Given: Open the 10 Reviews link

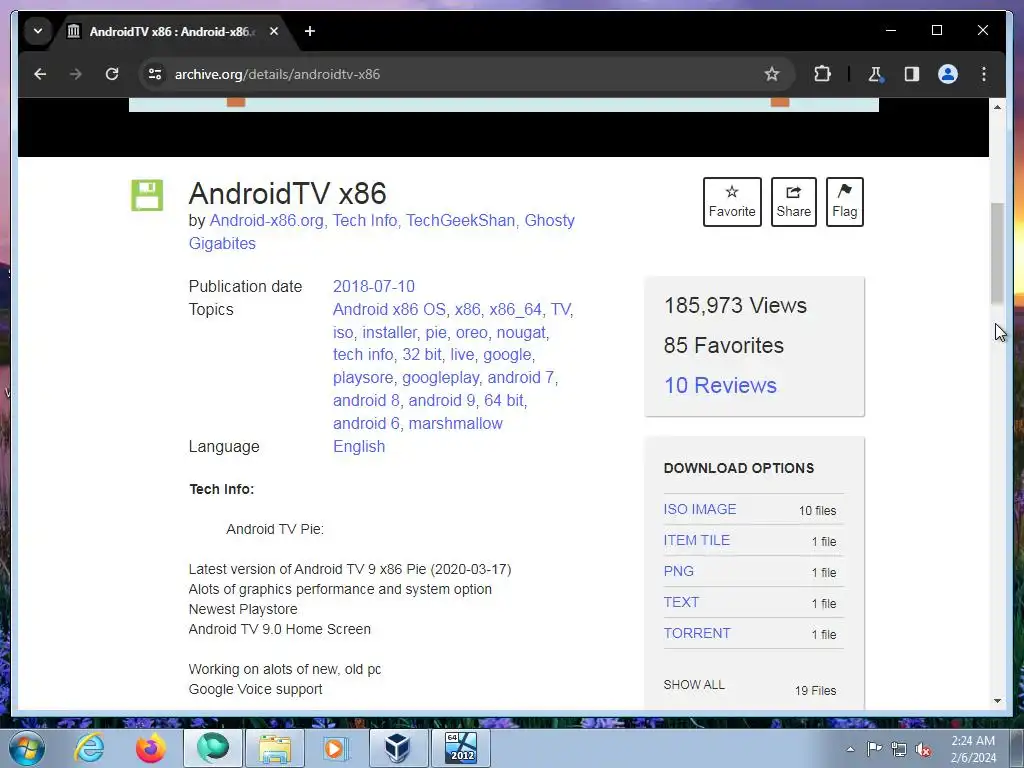Looking at the screenshot, I should (x=720, y=385).
